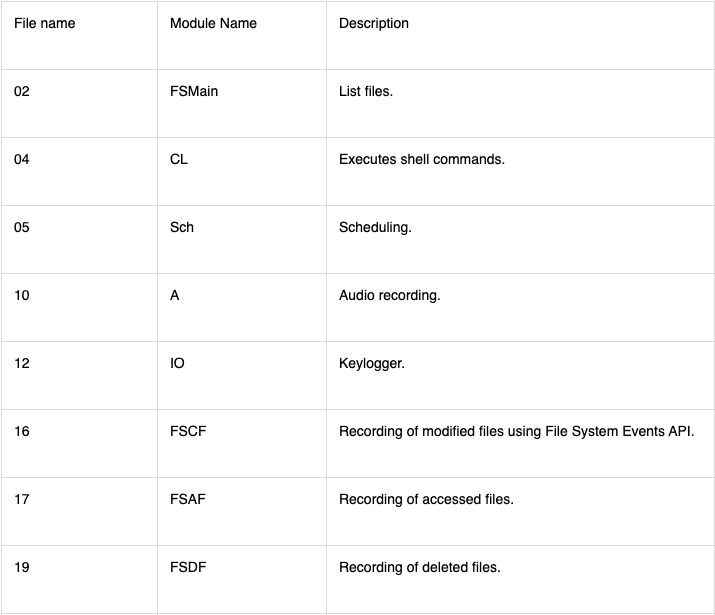This screenshot has height=615, width=715.
Task: Select the FSAF module name cell
Action: tap(188, 499)
